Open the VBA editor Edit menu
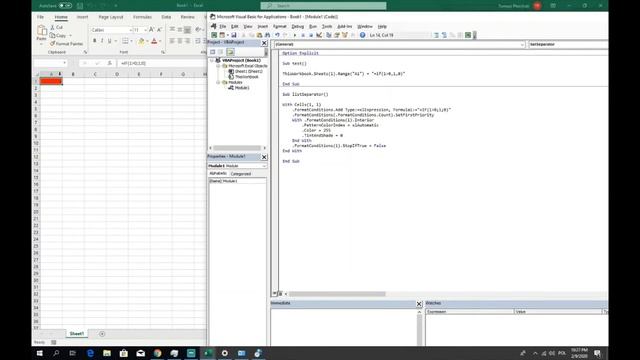The width and height of the screenshot is (640, 360). coord(235,27)
